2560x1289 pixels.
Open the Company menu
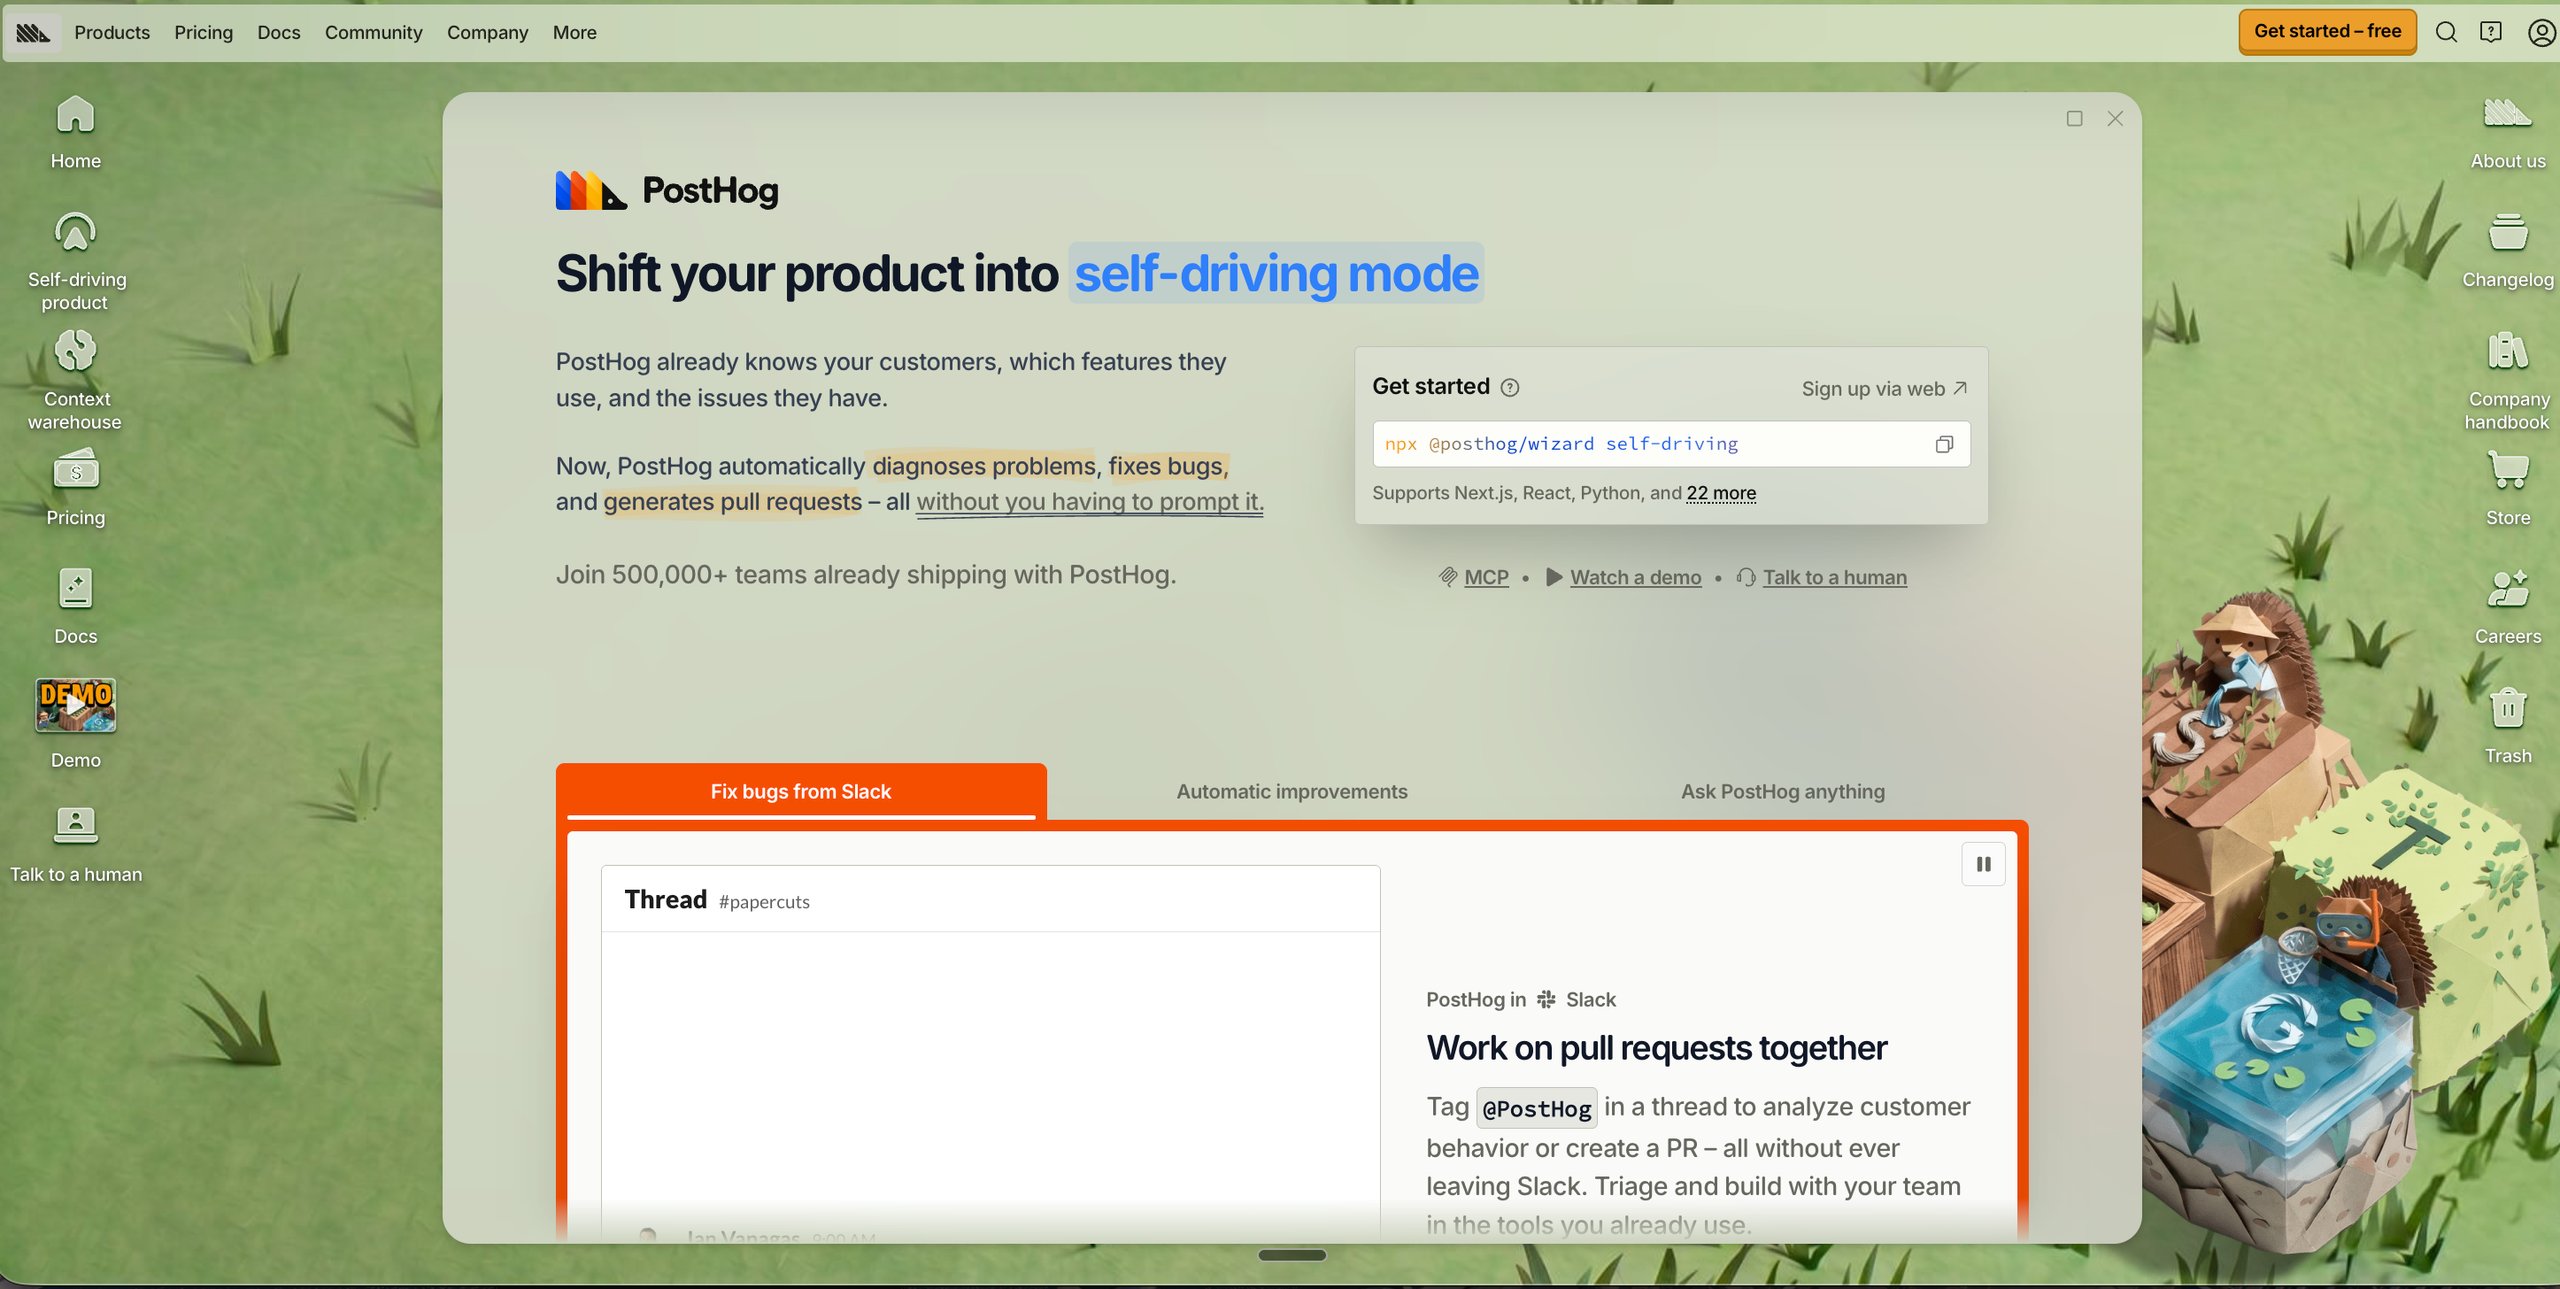487,32
